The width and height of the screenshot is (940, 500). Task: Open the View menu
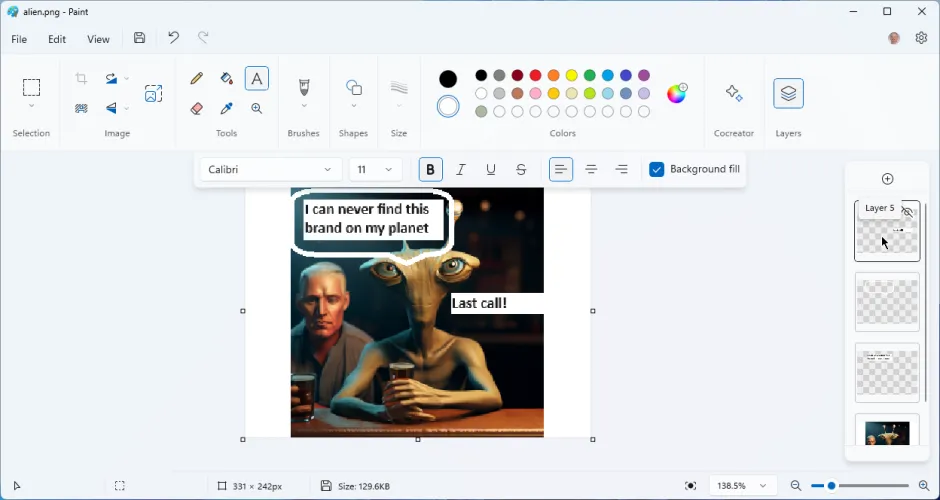point(98,39)
